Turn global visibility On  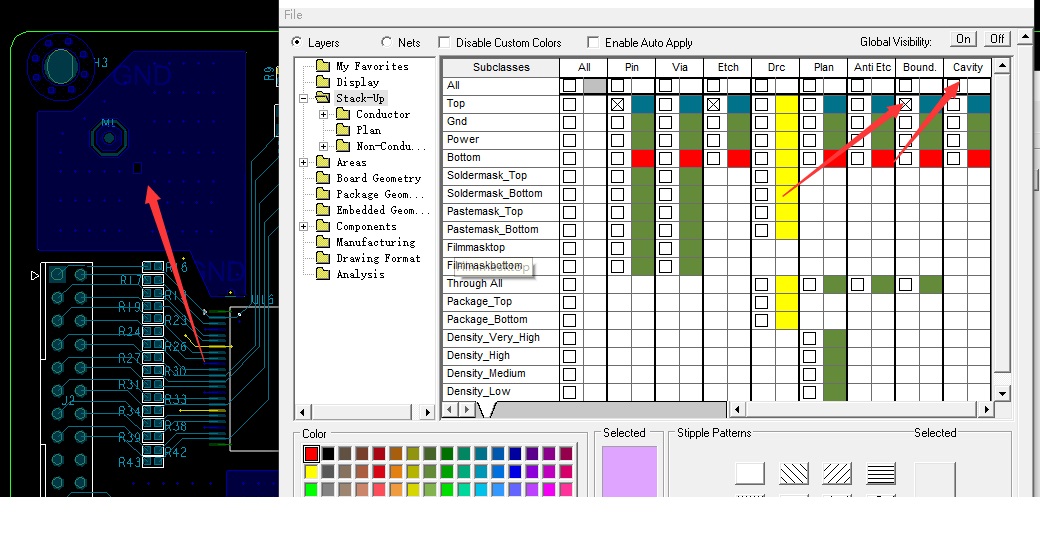(x=963, y=39)
